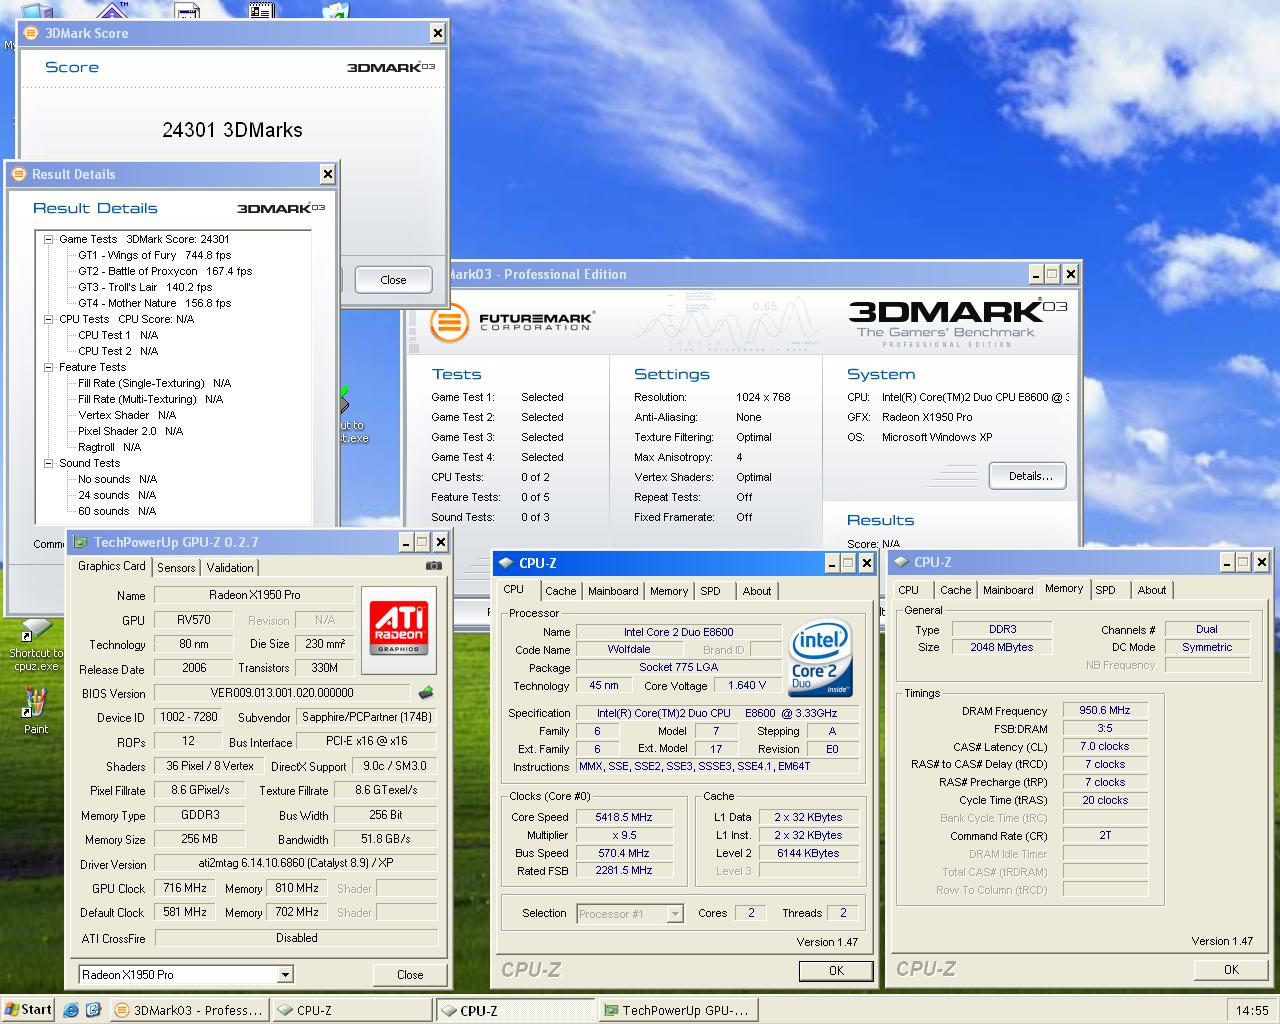Select 'GT4 - Mother Nature' tree row
The width and height of the screenshot is (1280, 1024).
(154, 303)
